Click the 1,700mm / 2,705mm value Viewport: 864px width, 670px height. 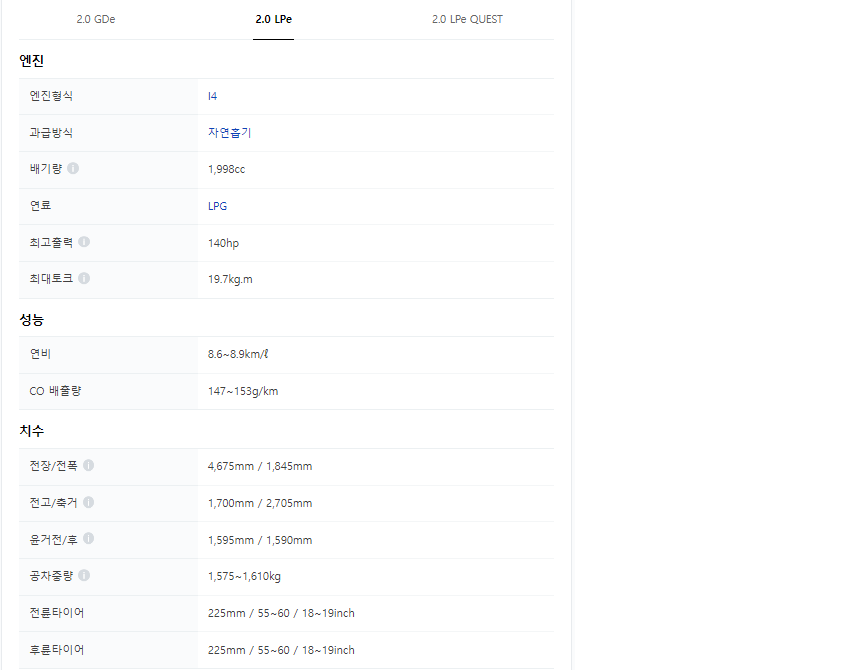pos(260,503)
